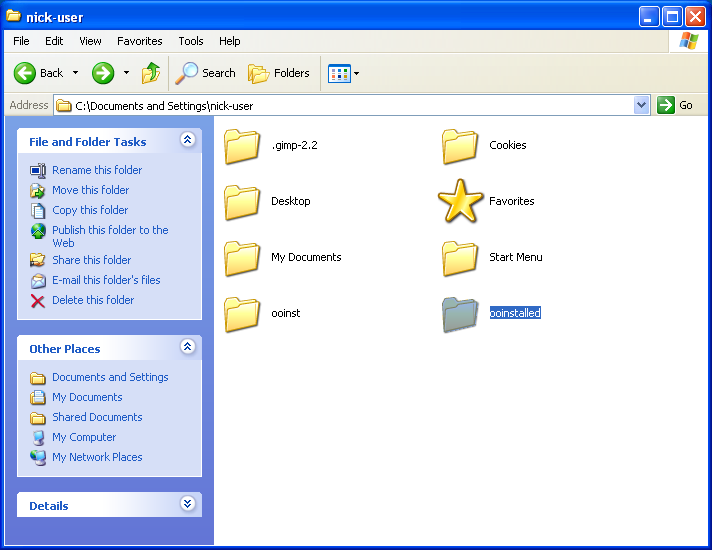Screen dimensions: 712x550
Task: Collapse the File and Folder Tasks panel
Action: tap(187, 141)
